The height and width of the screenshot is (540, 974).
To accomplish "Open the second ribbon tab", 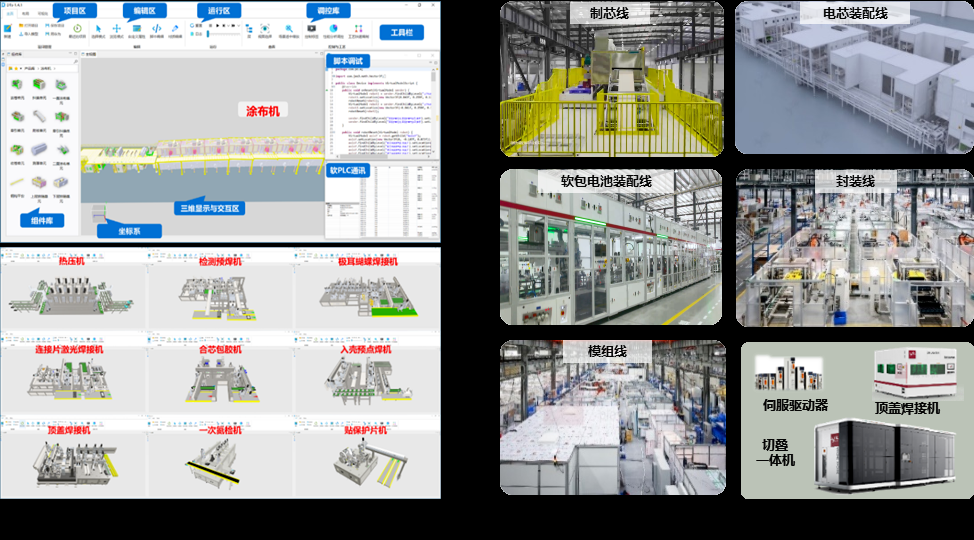I will (x=25, y=13).
